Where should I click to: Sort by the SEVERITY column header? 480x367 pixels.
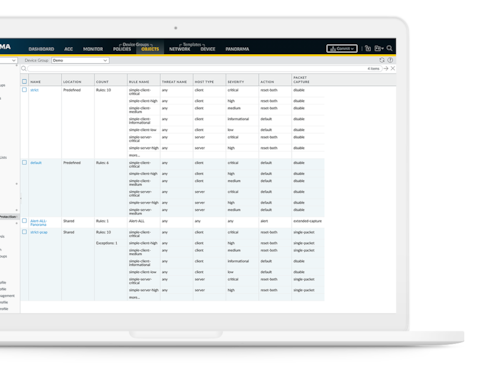(x=236, y=82)
